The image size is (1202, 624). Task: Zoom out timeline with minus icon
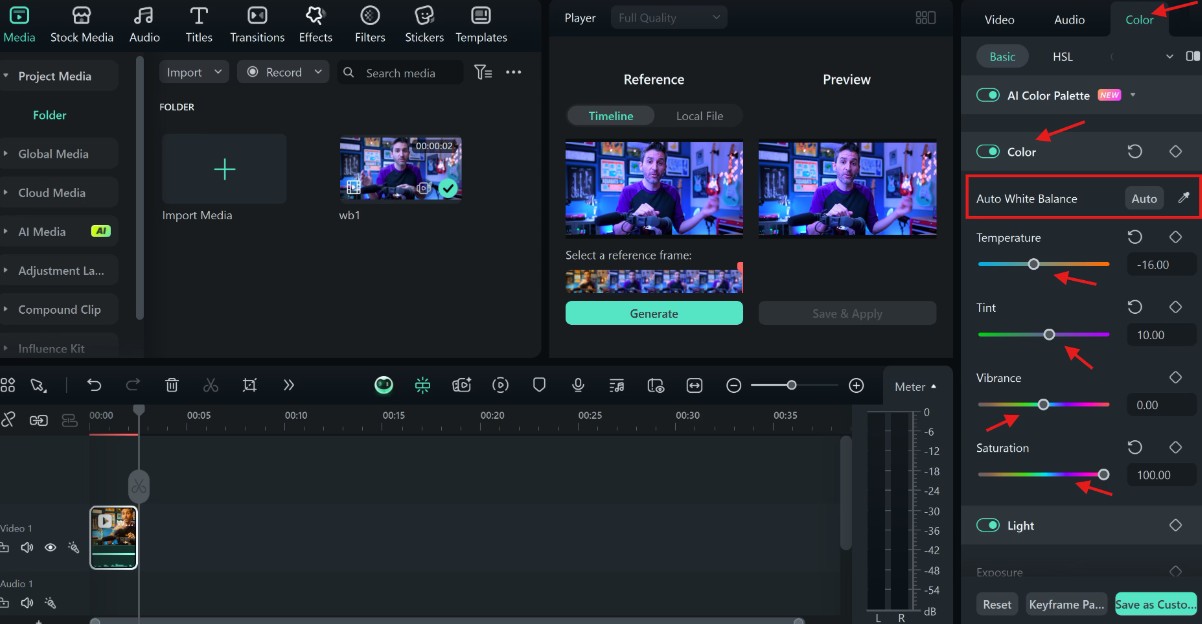(734, 385)
